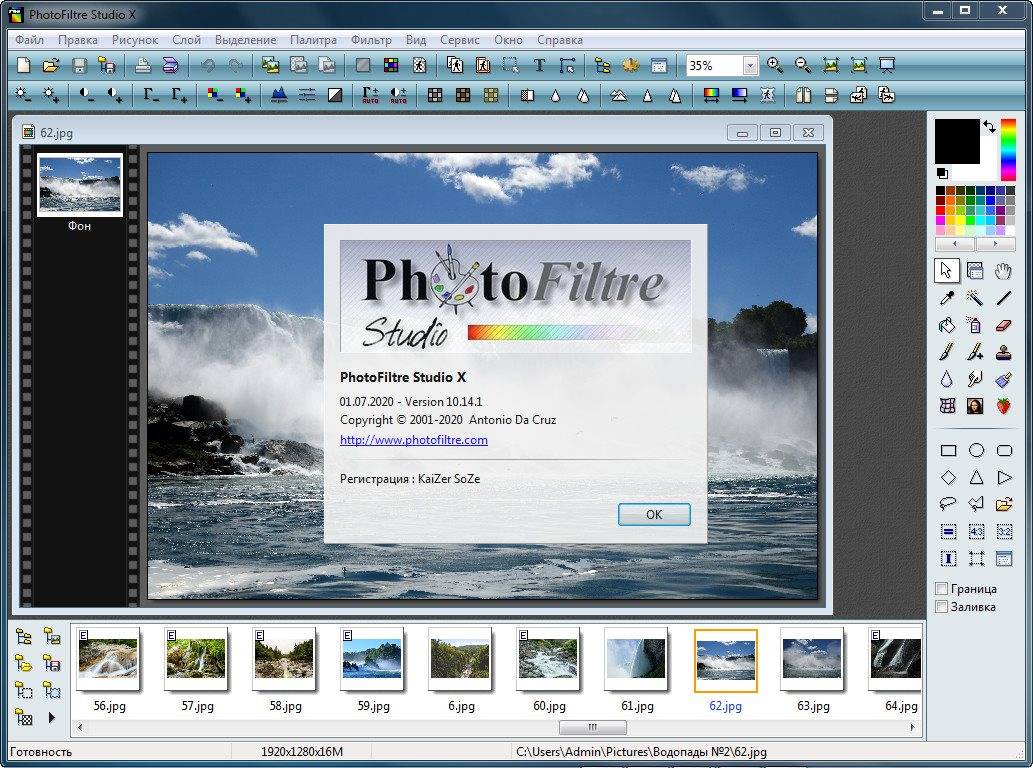
Task: Click OK in the About dialog
Action: click(x=654, y=514)
